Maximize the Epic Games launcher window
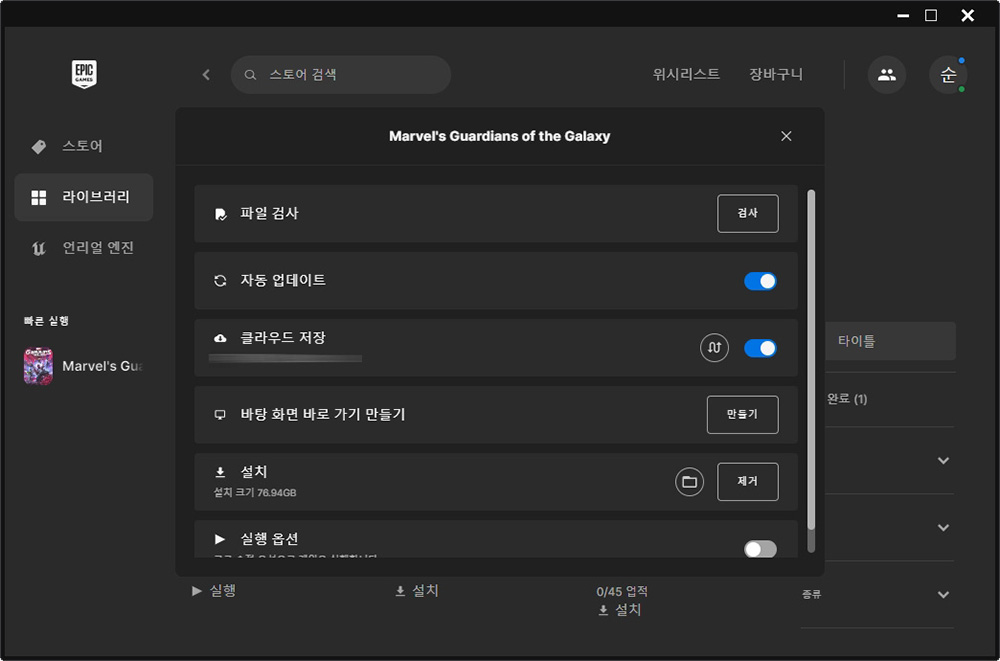This screenshot has height=661, width=1000. pos(931,15)
